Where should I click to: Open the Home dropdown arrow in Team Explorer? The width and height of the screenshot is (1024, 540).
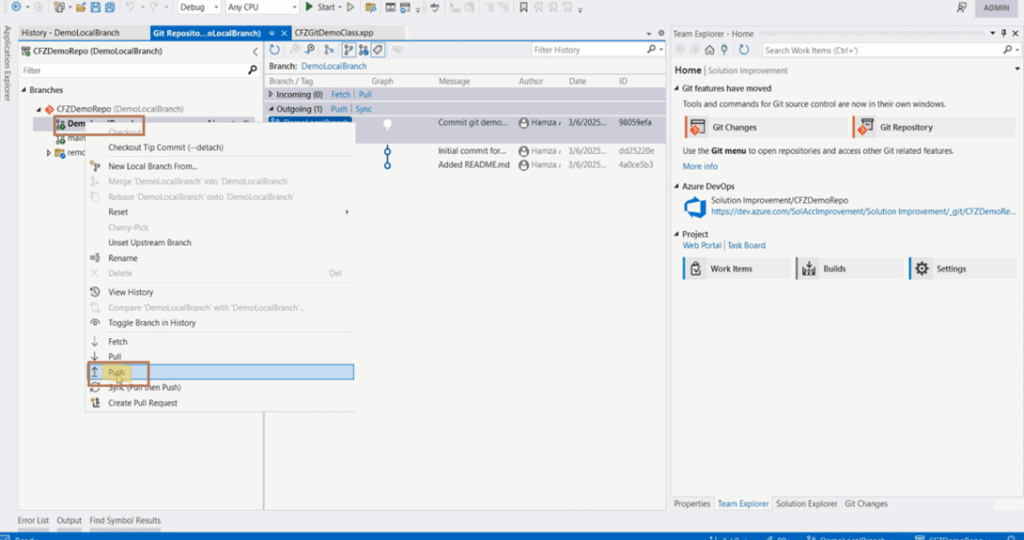pyautogui.click(x=1017, y=69)
